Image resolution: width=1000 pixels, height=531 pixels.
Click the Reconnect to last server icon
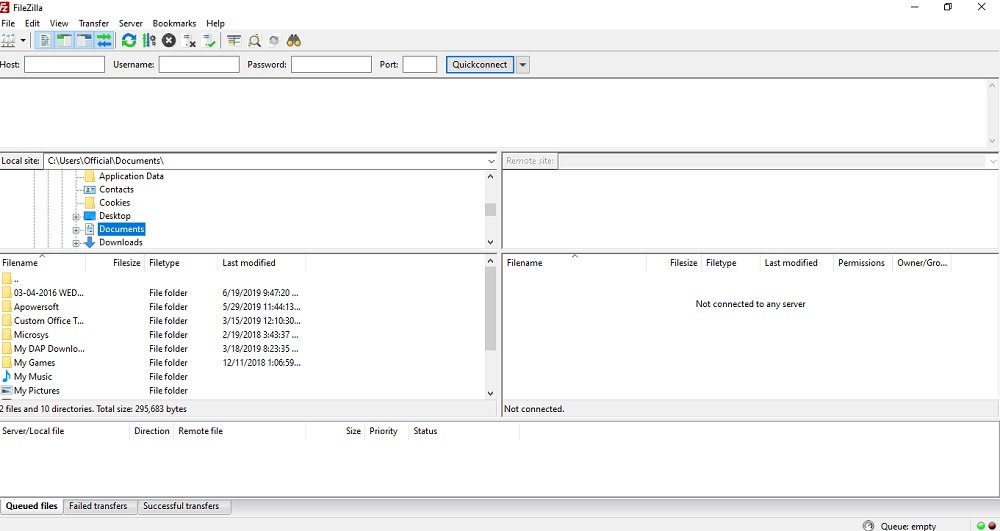click(x=209, y=41)
